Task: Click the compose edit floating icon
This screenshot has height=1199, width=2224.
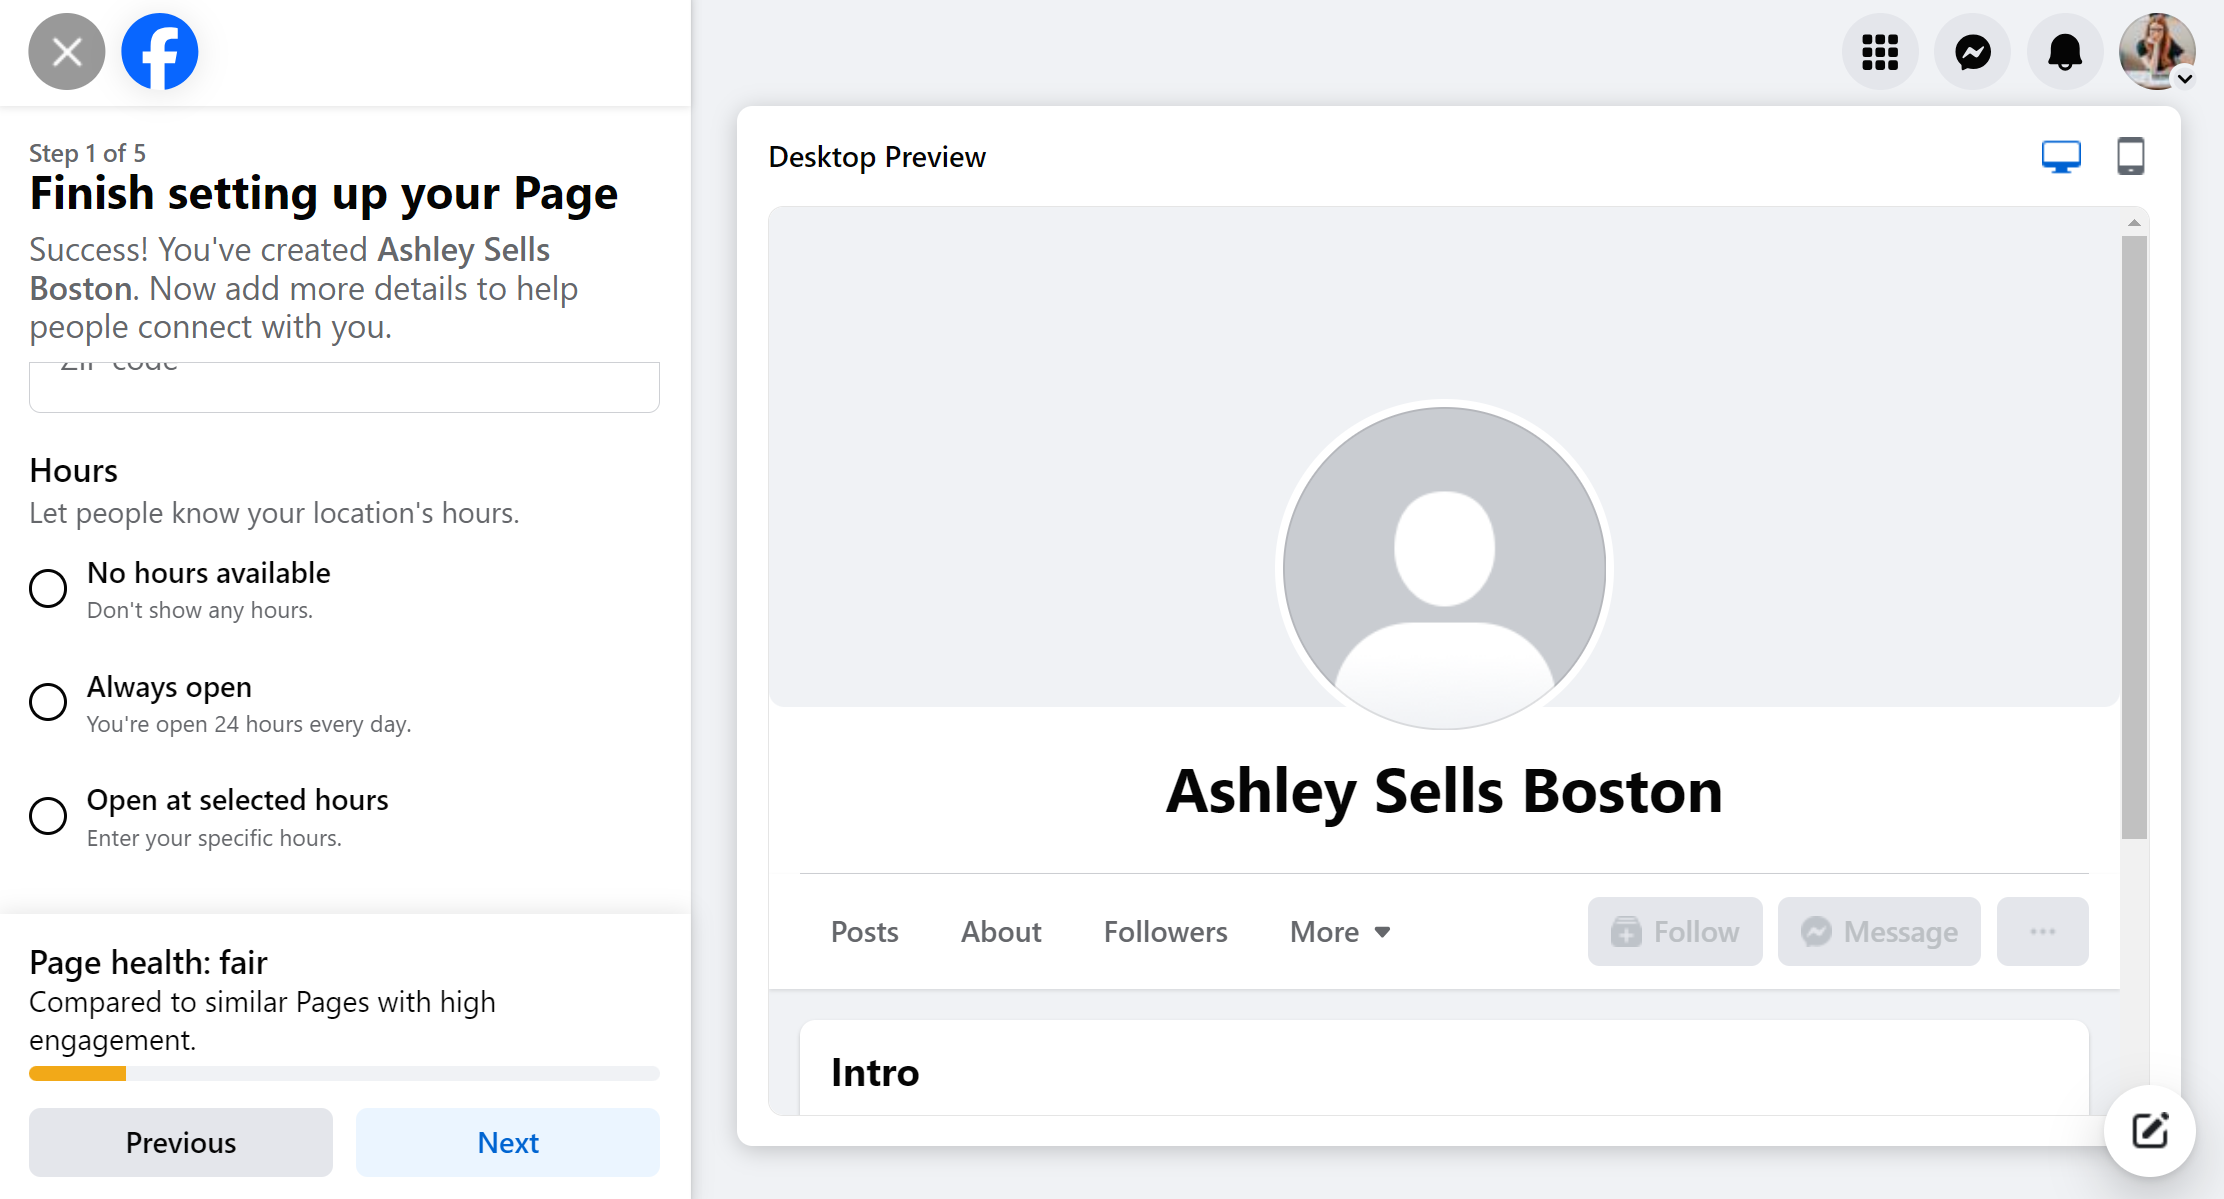Action: pos(2149,1131)
